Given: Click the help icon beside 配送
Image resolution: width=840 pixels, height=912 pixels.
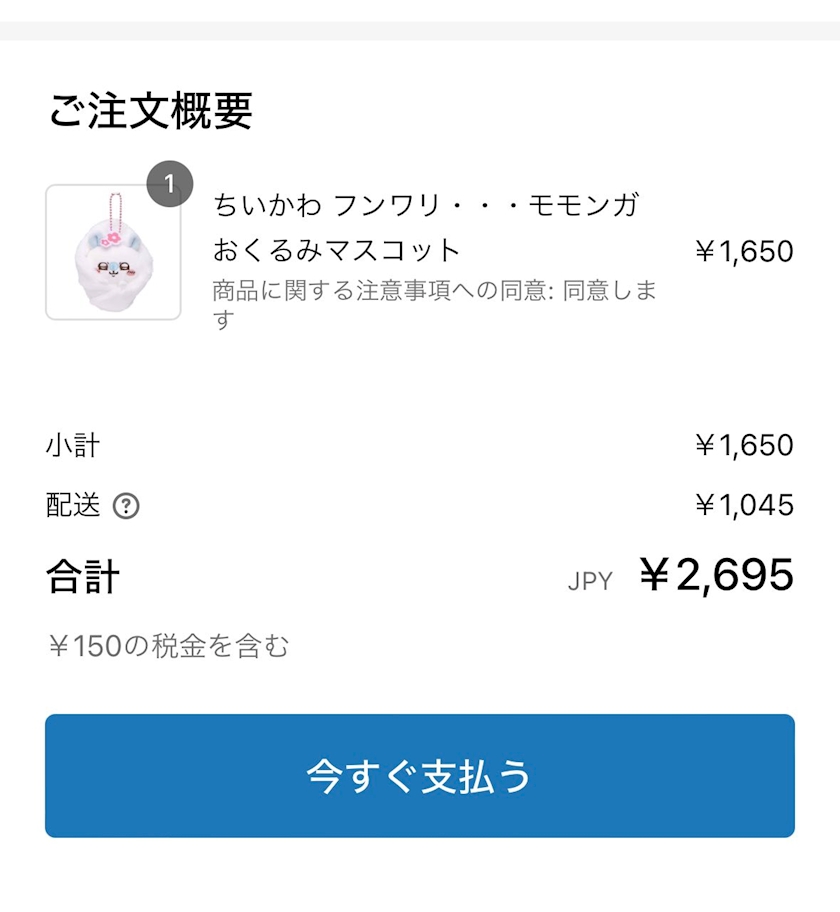Looking at the screenshot, I should point(126,506).
